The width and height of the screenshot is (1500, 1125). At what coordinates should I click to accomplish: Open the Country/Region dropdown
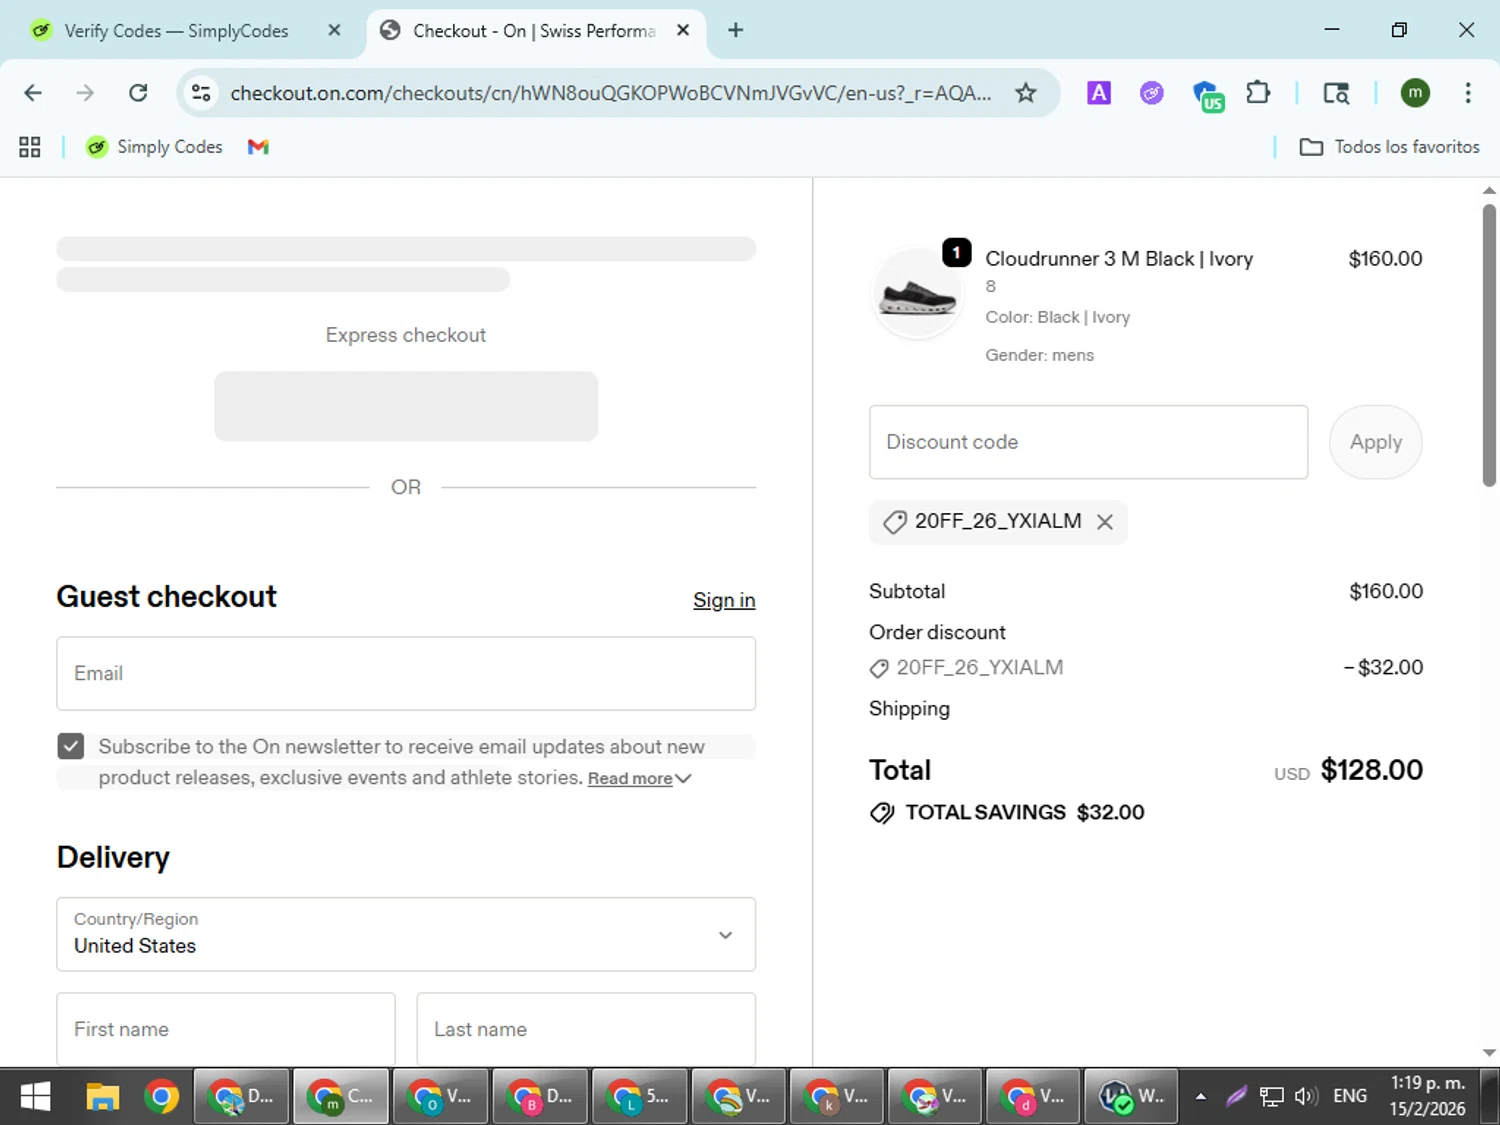click(x=406, y=934)
